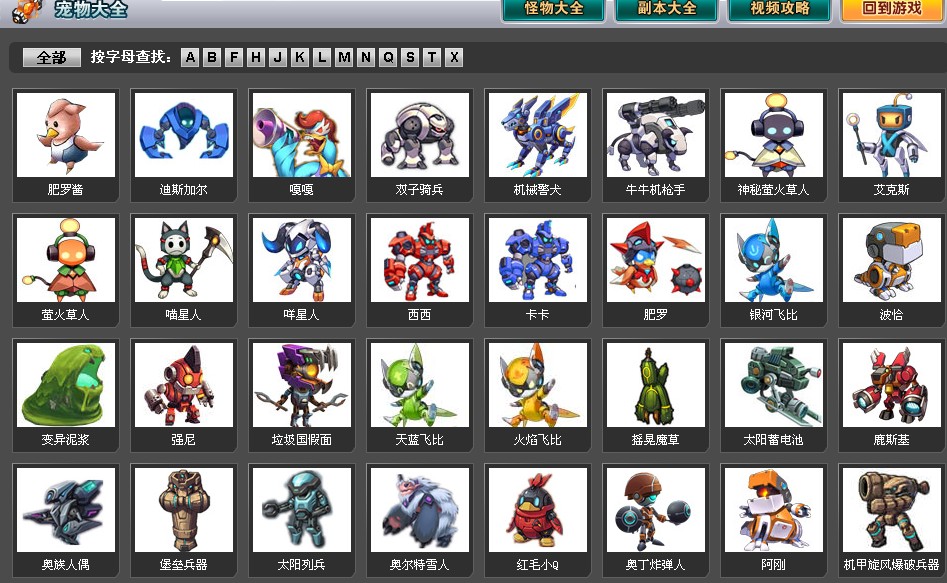Filter pets by letter M
The image size is (947, 583).
click(344, 57)
